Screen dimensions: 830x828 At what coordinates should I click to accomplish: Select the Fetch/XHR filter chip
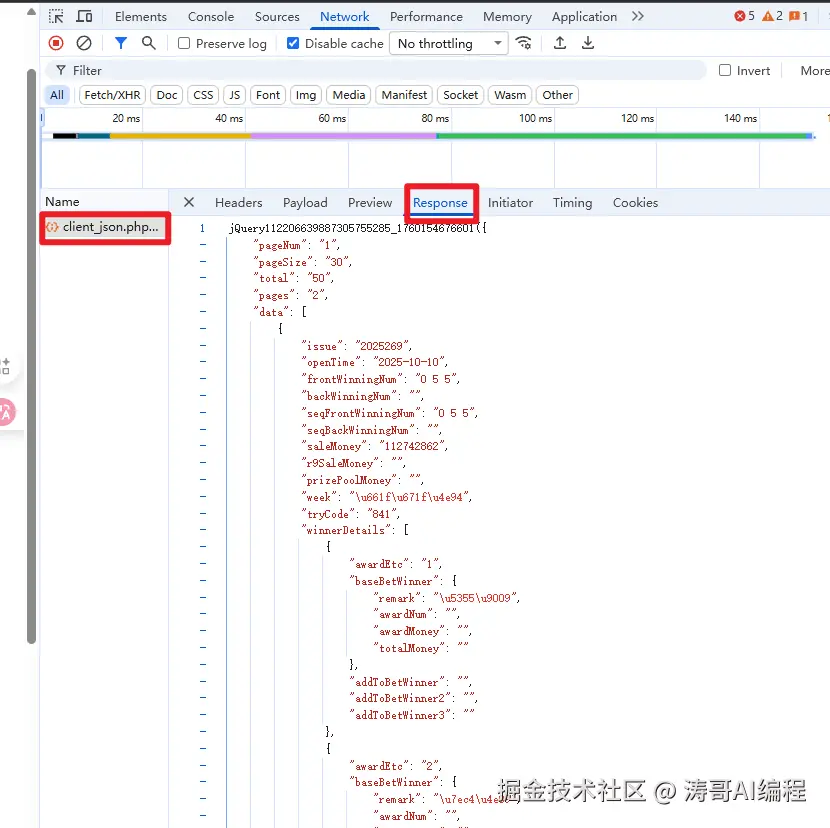(111, 94)
